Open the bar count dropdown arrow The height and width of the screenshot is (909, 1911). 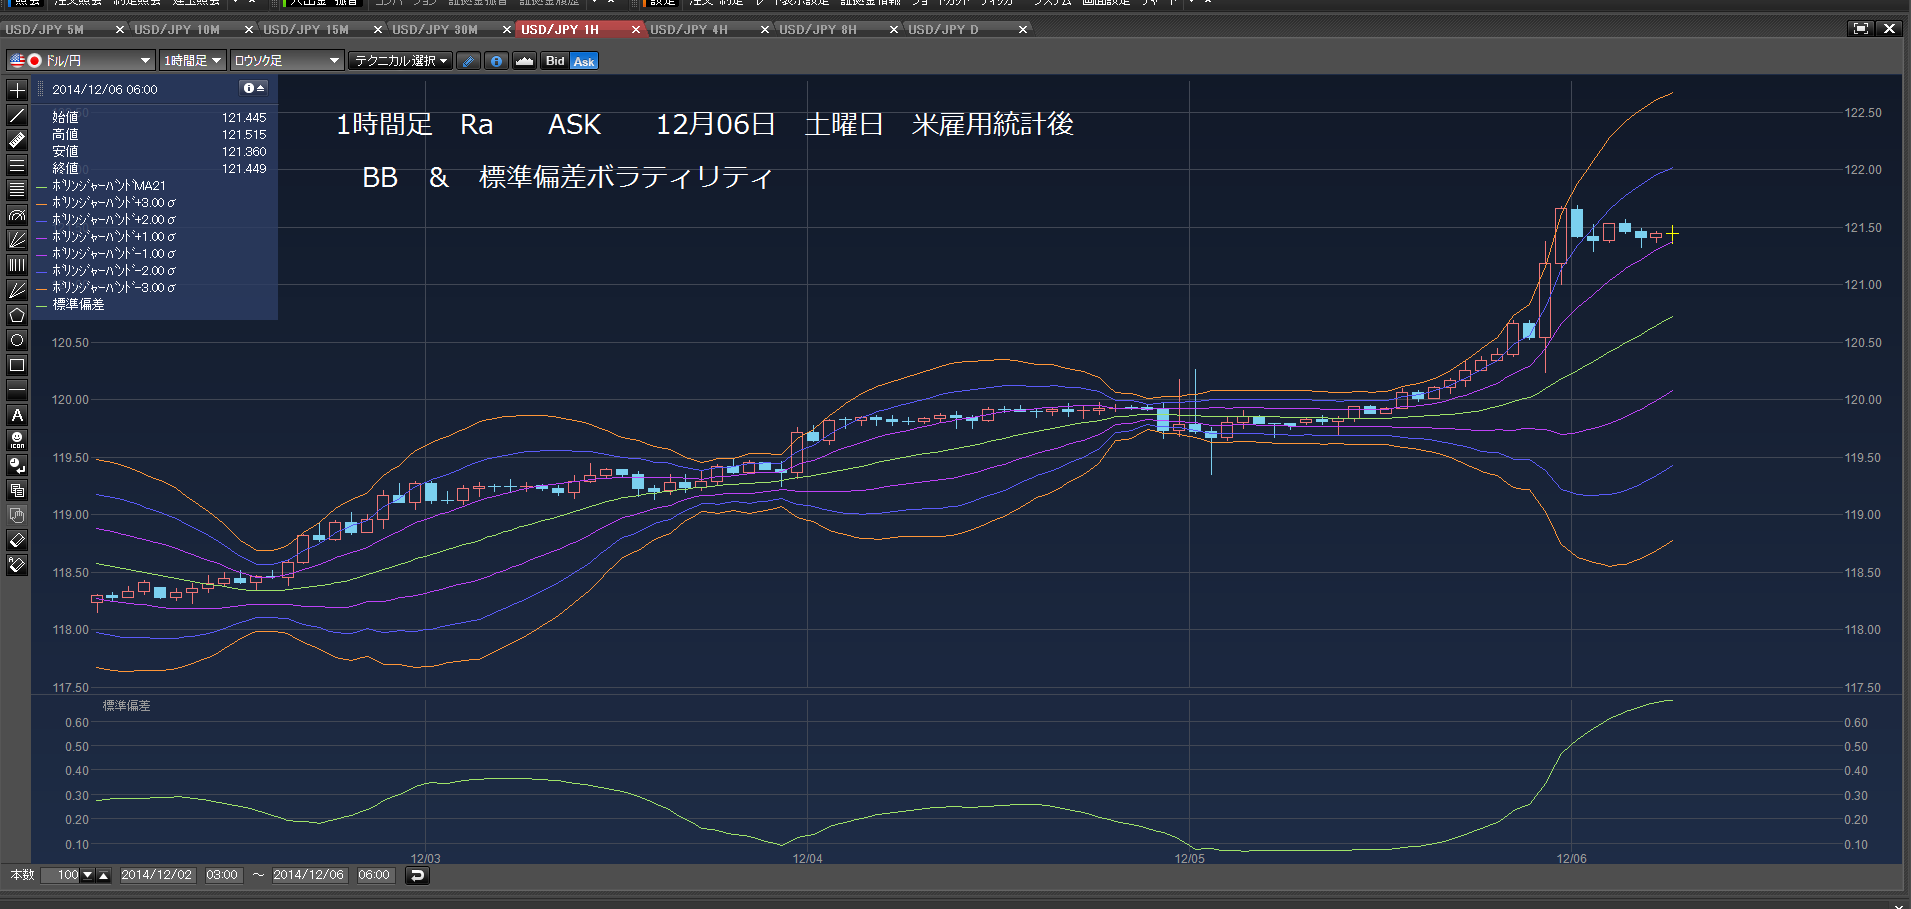87,875
